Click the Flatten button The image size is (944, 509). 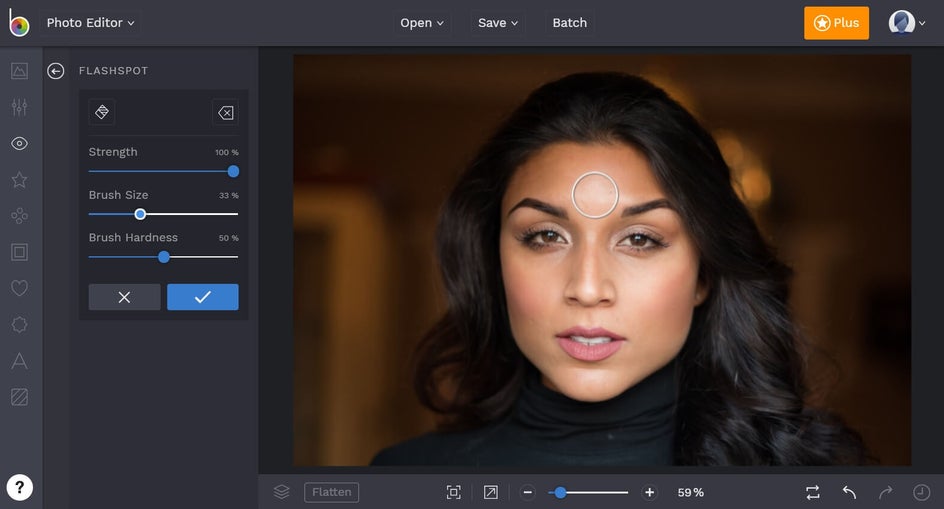[x=331, y=492]
